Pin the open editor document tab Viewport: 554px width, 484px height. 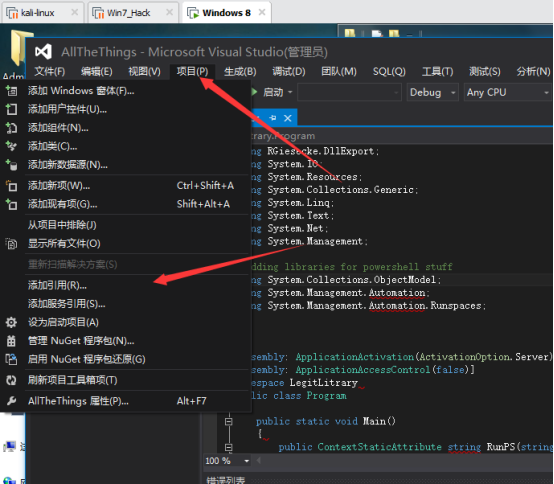point(273,118)
